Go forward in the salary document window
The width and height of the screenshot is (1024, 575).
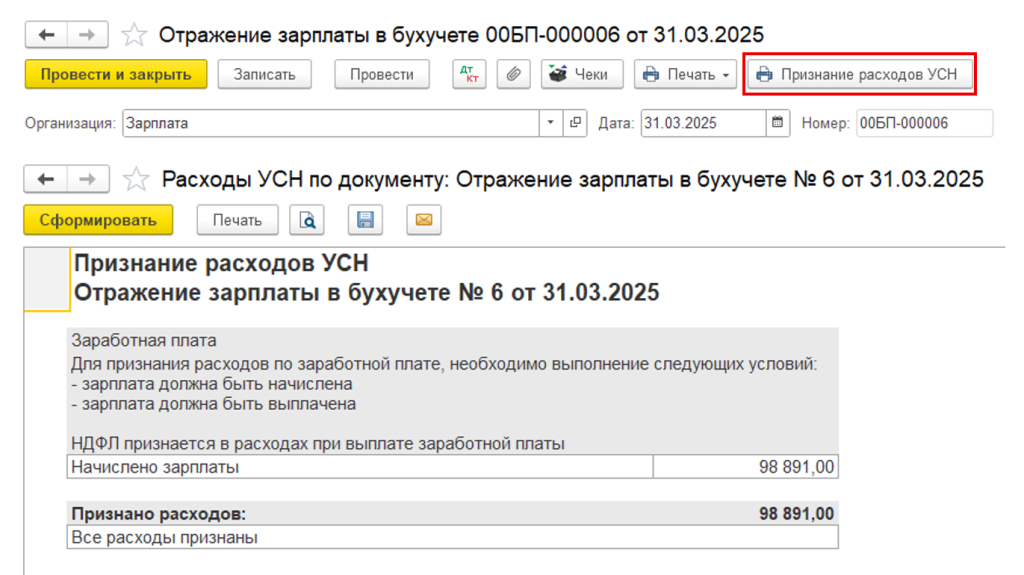tap(87, 35)
